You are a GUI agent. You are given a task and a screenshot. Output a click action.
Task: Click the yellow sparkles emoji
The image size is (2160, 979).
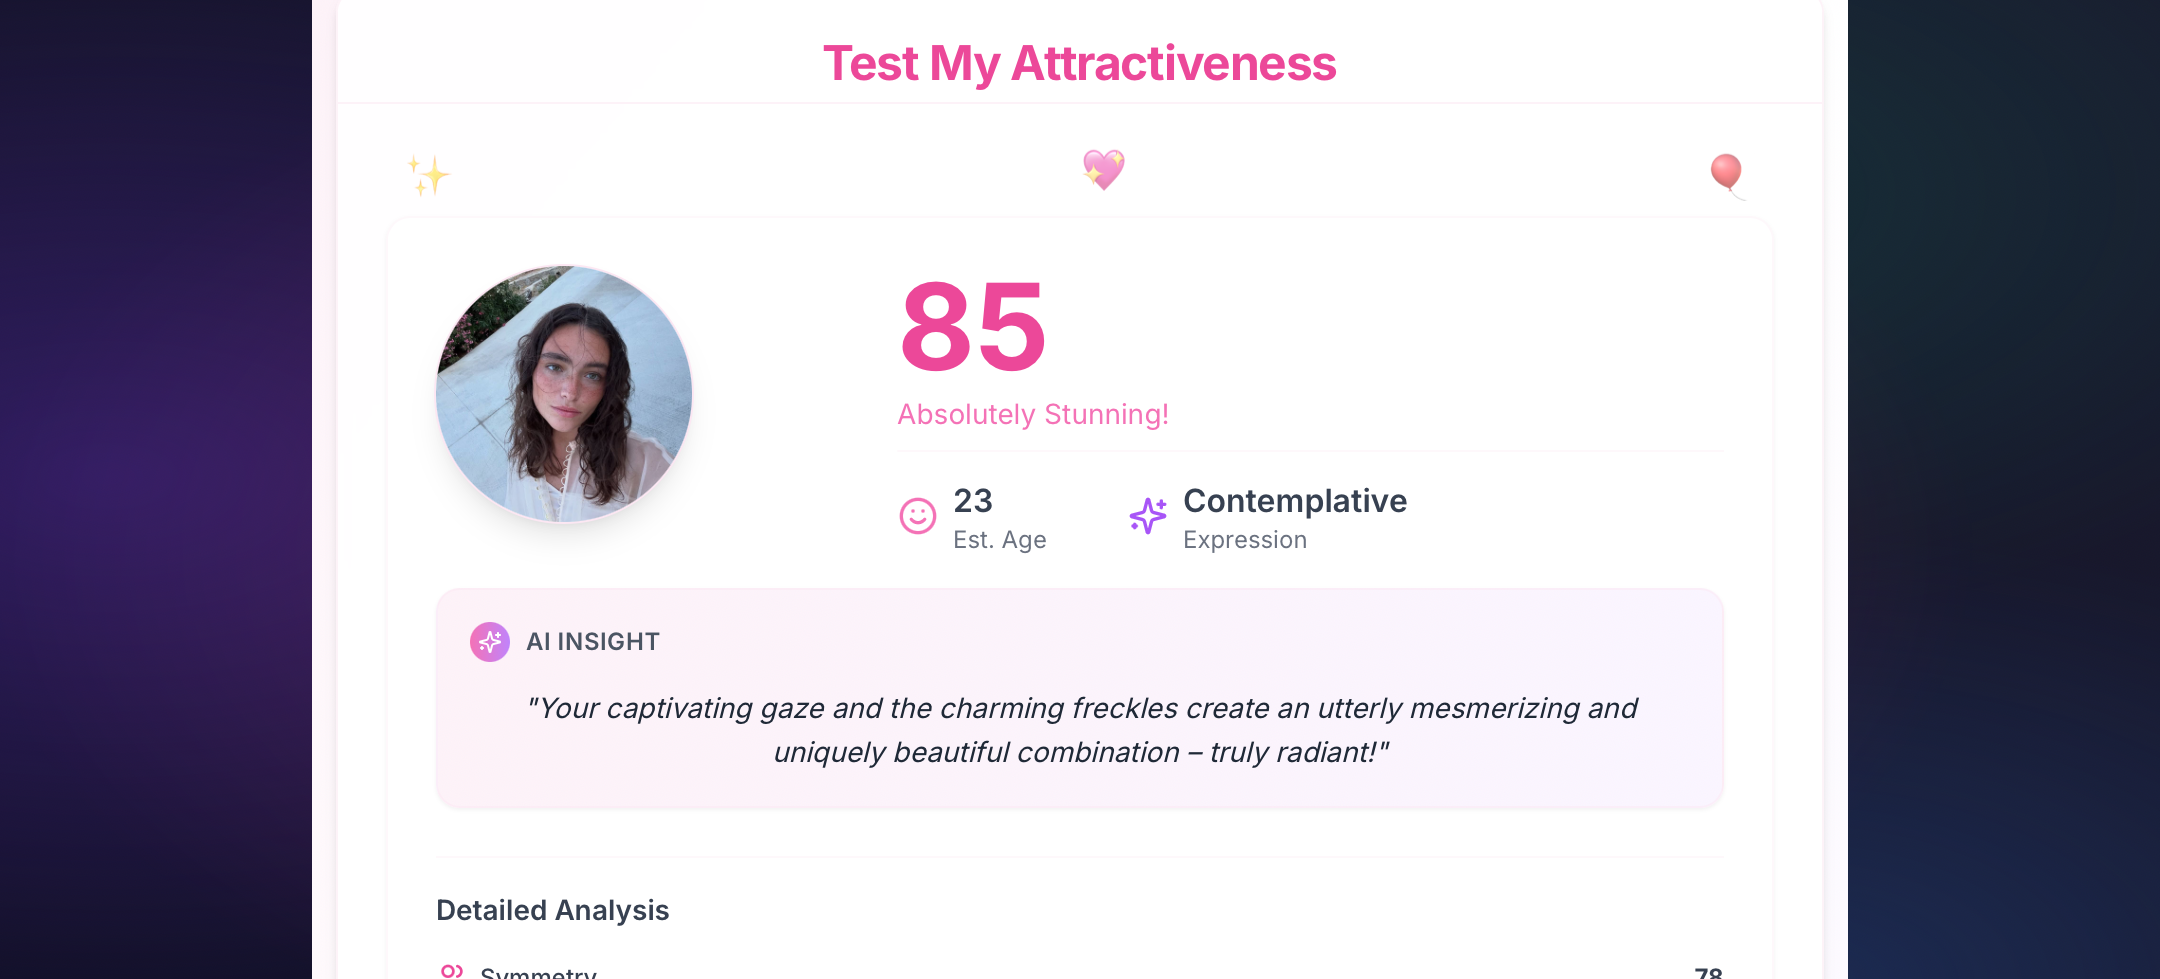pyautogui.click(x=429, y=175)
